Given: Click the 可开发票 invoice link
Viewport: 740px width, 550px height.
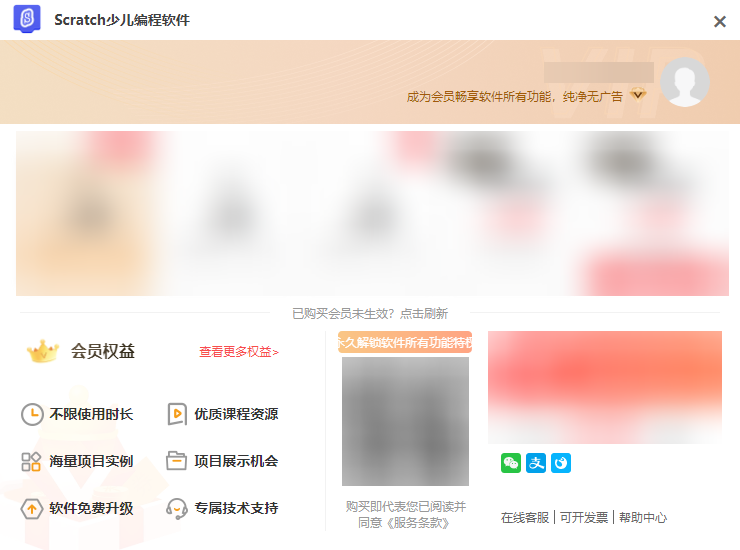Looking at the screenshot, I should pos(584,518).
